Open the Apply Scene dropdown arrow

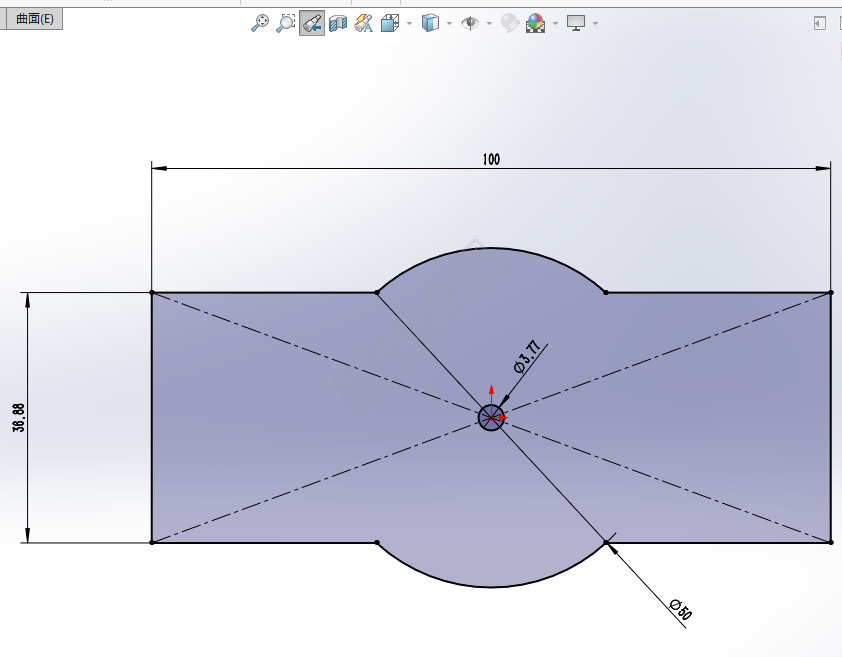[x=553, y=23]
